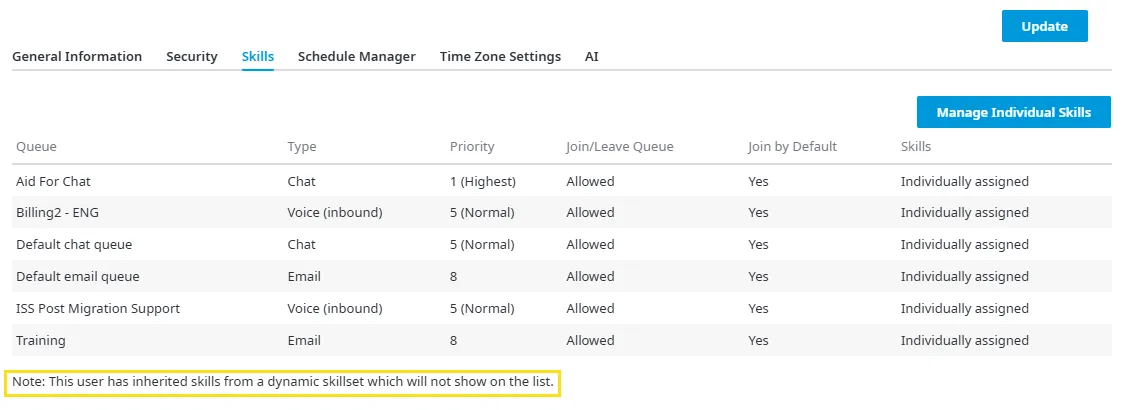Click the Type column header

tap(302, 146)
